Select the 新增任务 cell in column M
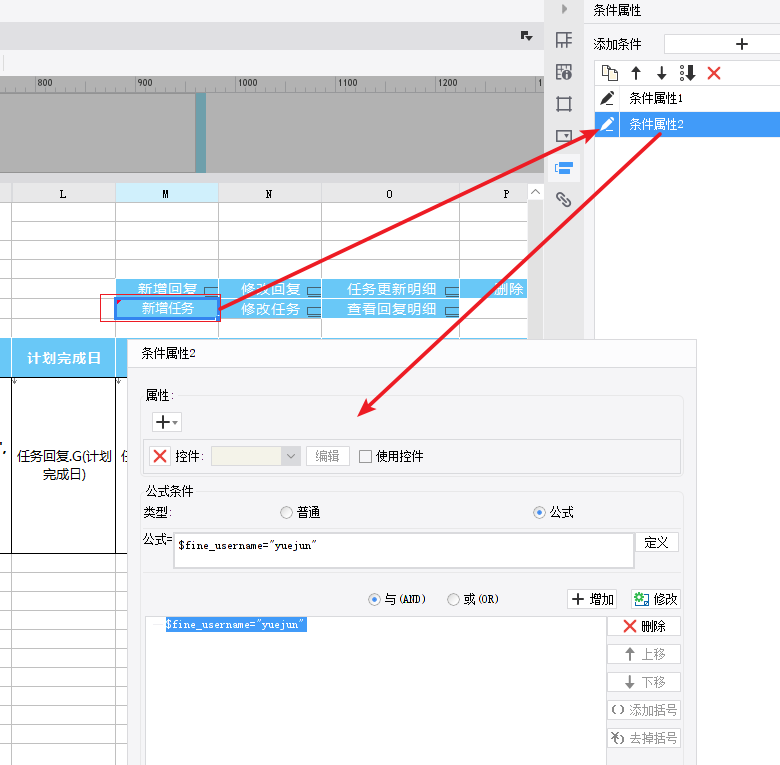Image resolution: width=780 pixels, height=765 pixels. 167,308
